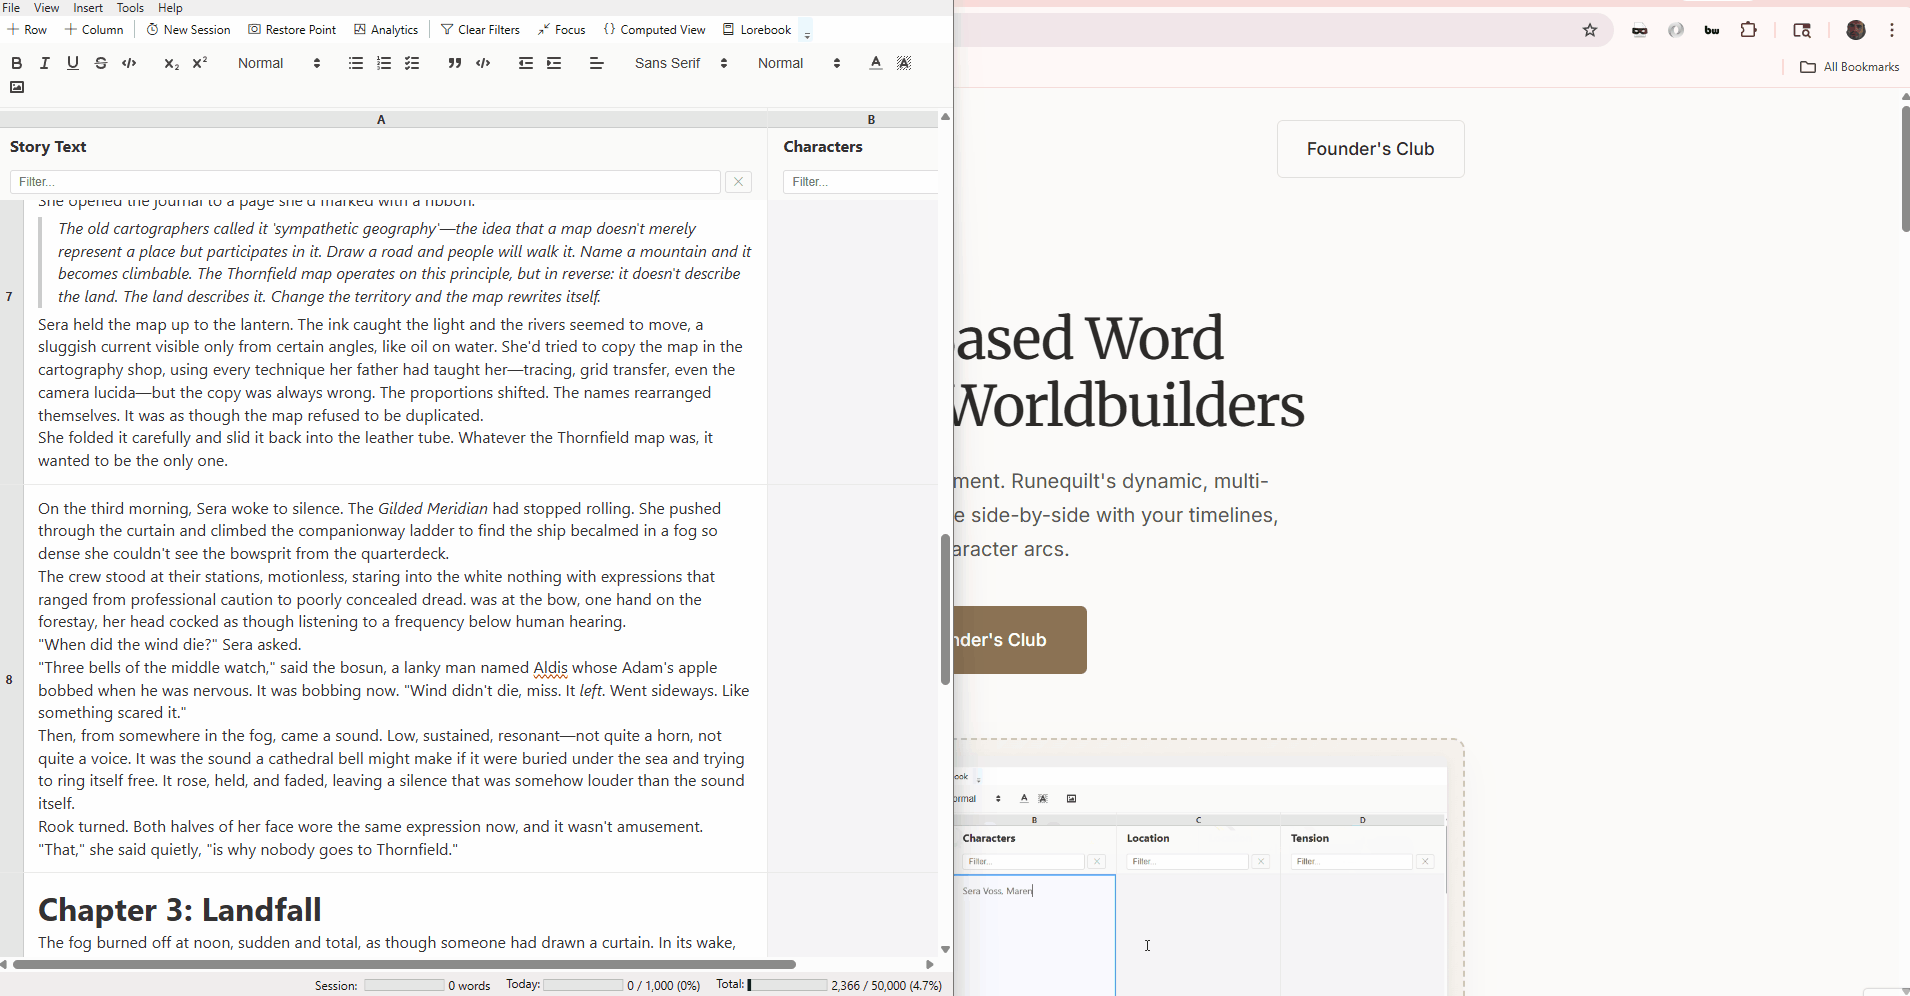This screenshot has height=996, width=1910.
Task: Expand the toolbar overflow arrow after Lorebook
Action: point(807,32)
